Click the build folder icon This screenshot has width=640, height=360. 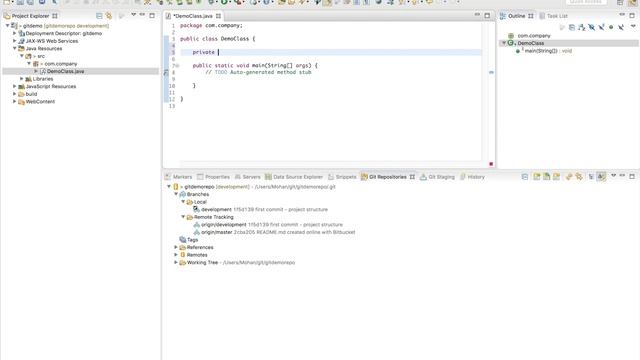22,94
